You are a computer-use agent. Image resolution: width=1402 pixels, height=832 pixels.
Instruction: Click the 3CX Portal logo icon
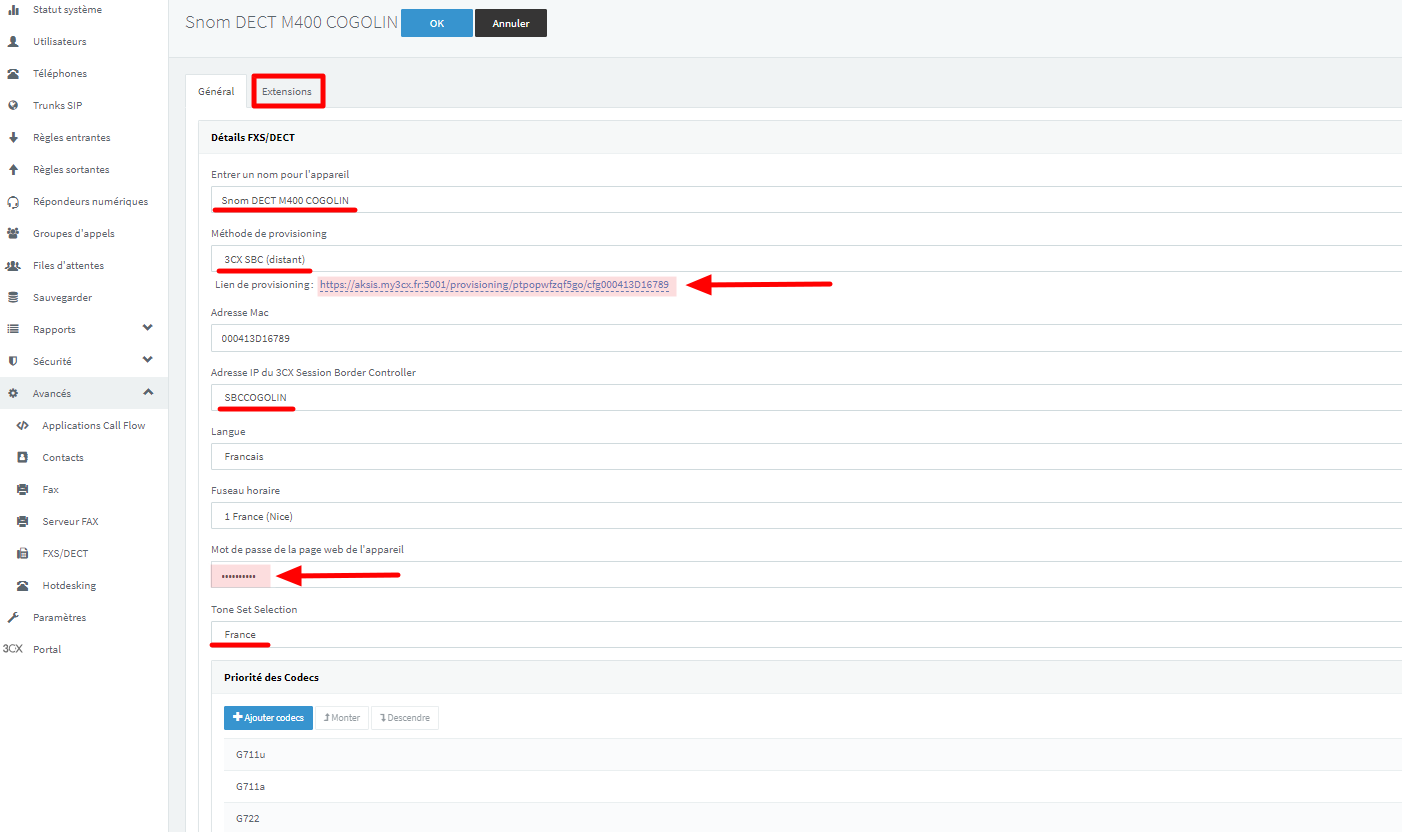click(13, 650)
